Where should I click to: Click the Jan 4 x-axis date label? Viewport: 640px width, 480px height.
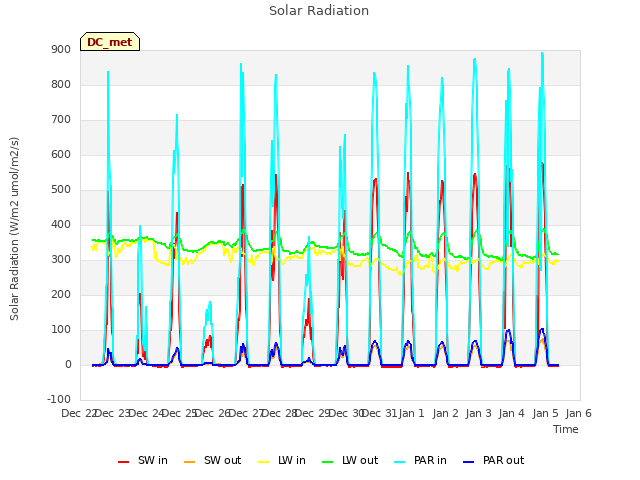(511, 413)
